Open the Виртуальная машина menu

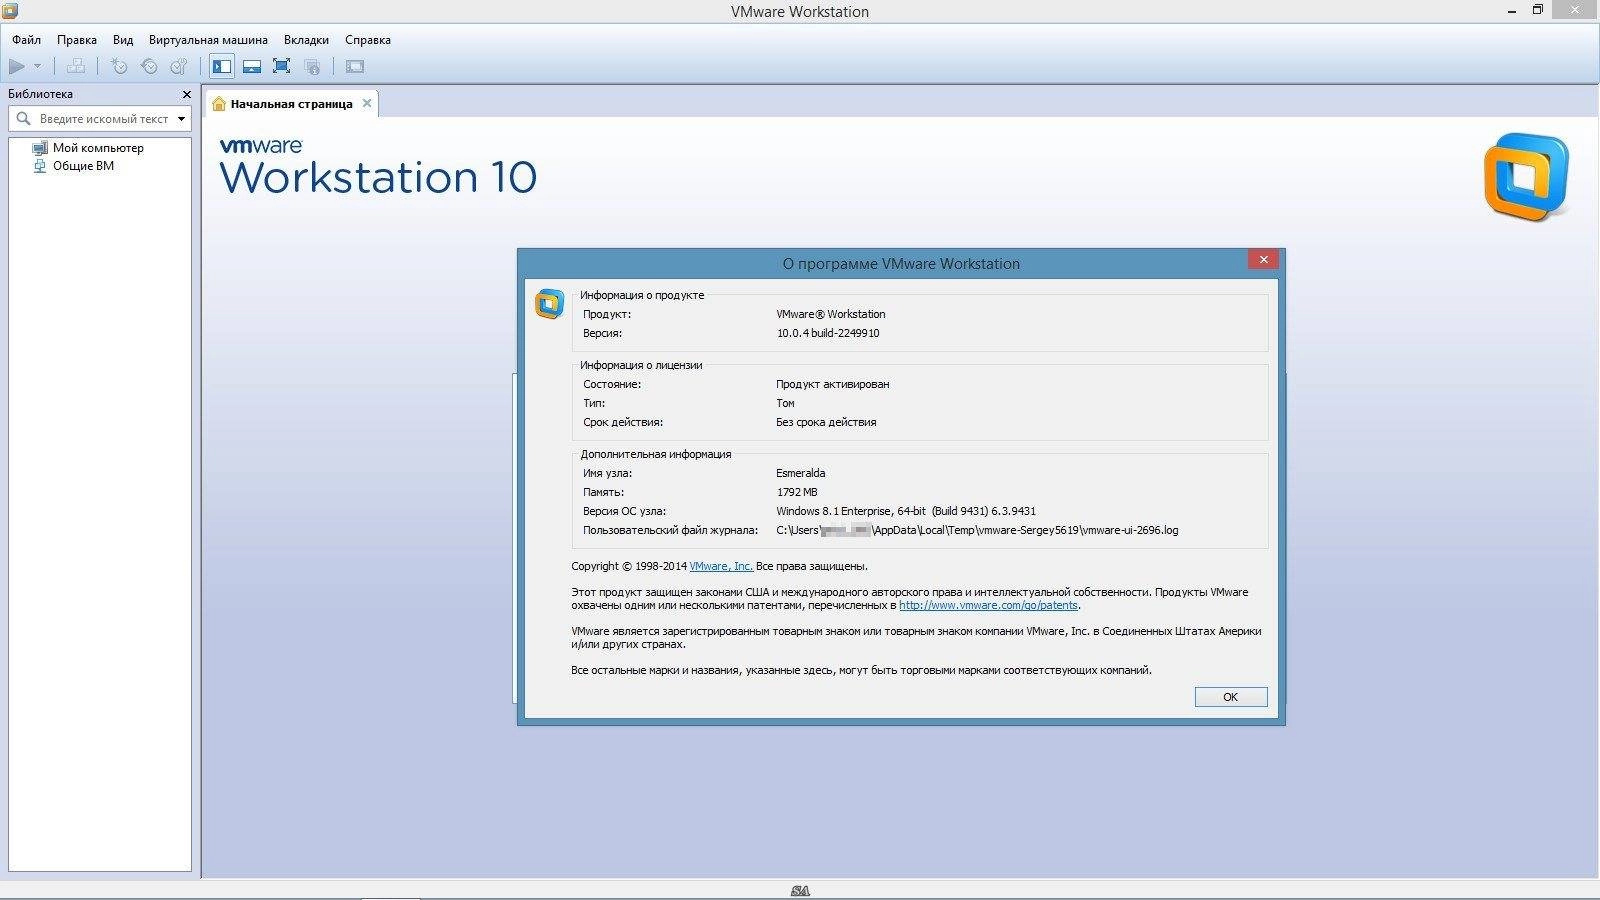[208, 40]
